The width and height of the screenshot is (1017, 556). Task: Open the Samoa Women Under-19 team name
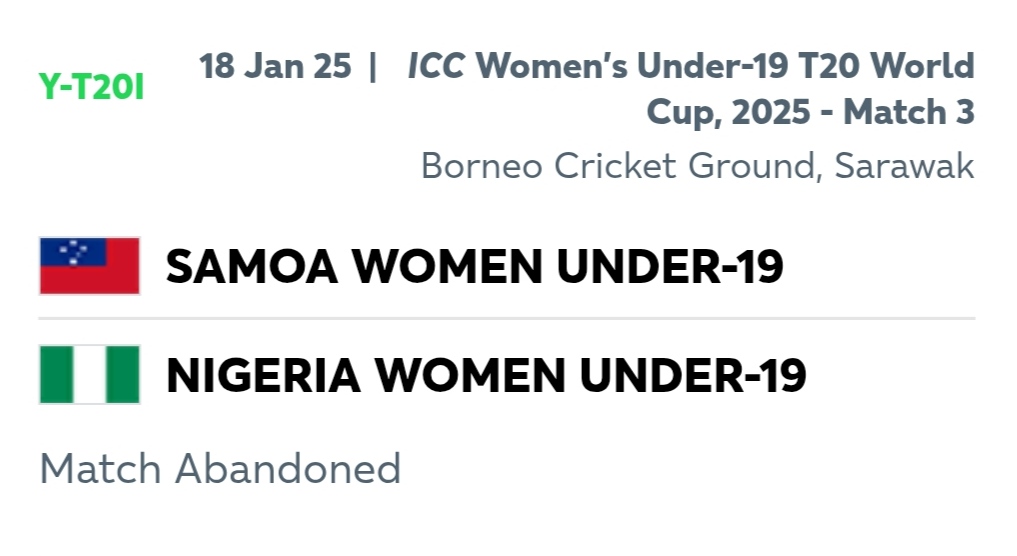coord(475,267)
